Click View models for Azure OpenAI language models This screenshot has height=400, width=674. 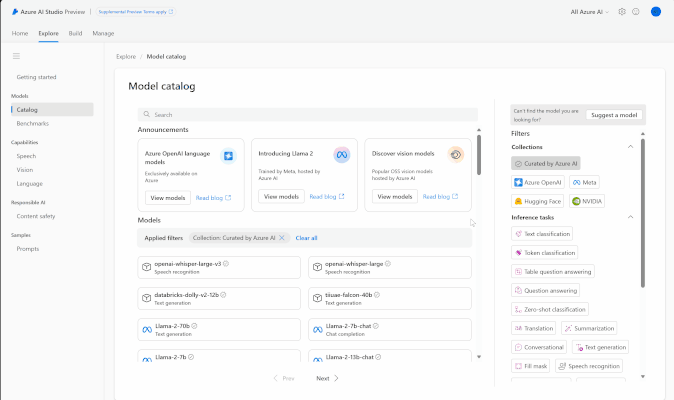168,198
